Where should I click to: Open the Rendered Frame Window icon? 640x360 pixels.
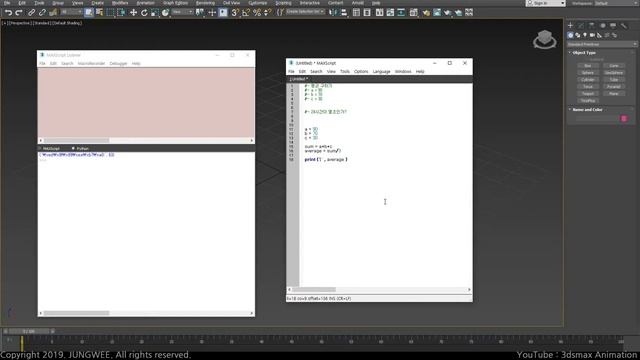coord(437,13)
